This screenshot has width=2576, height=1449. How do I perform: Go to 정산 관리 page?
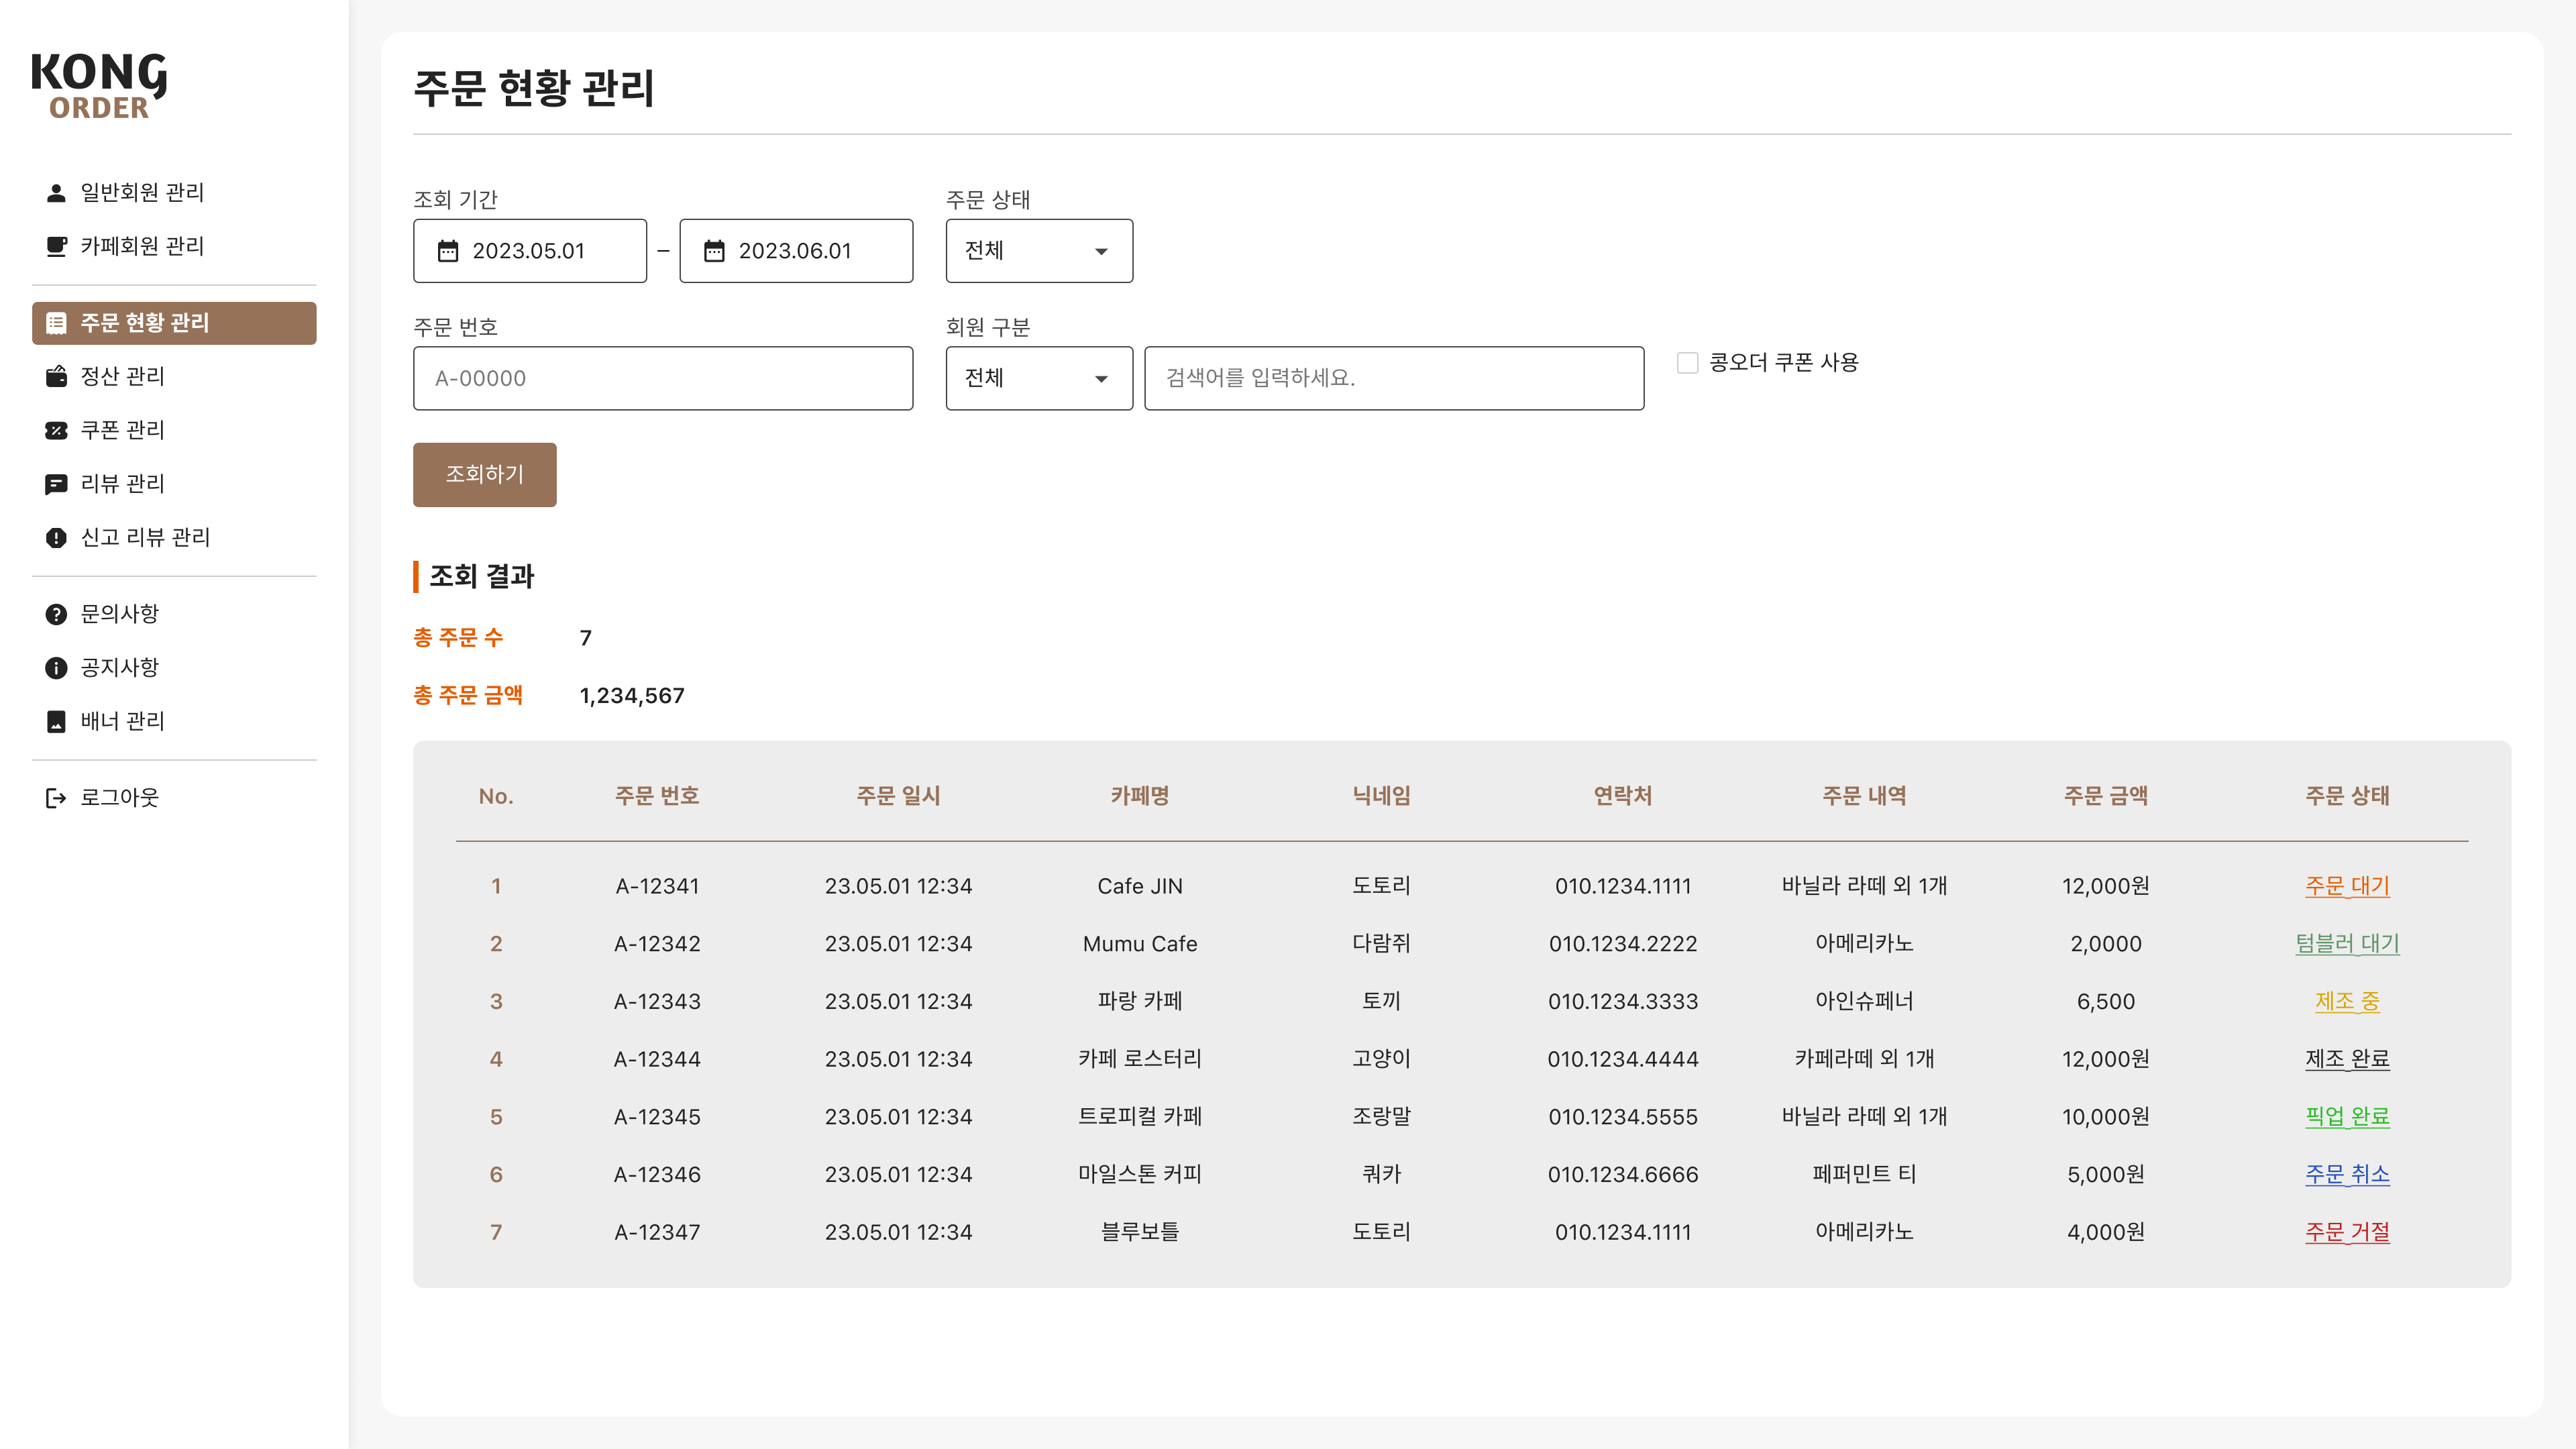pyautogui.click(x=174, y=377)
